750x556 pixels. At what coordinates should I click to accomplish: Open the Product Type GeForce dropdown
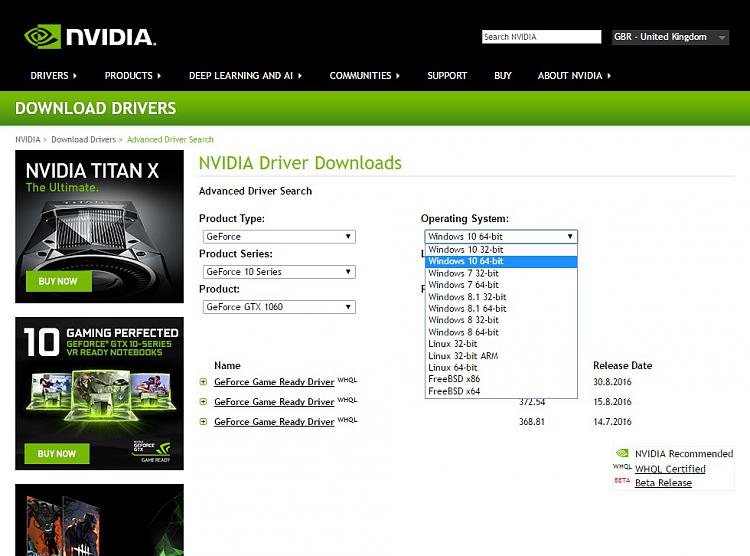pyautogui.click(x=279, y=236)
